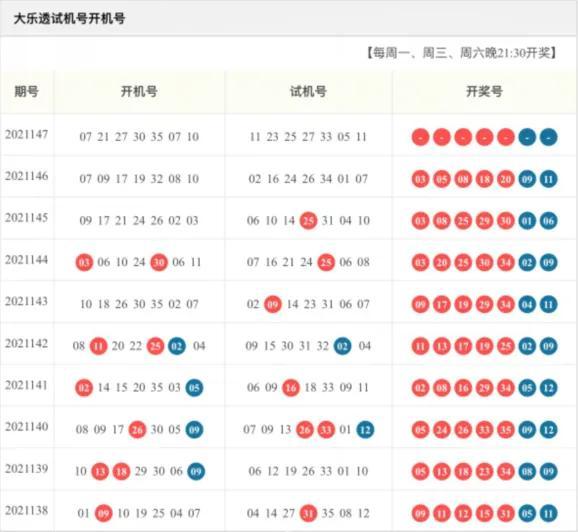The image size is (578, 532).
Task: Click period number 2021145
Action: click(x=27, y=218)
